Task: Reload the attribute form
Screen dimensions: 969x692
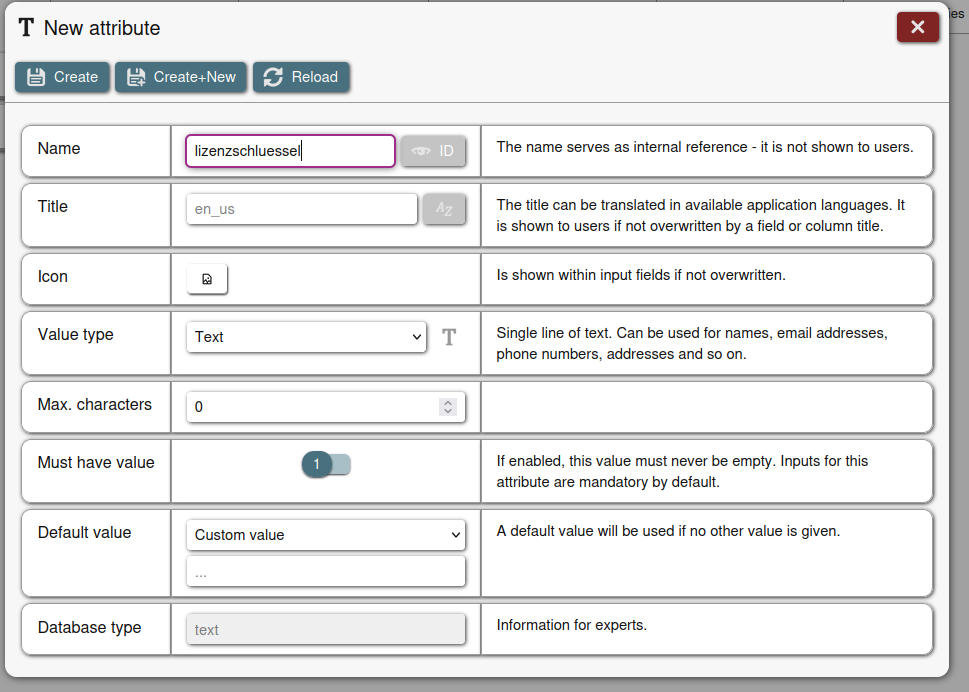Action: [301, 77]
